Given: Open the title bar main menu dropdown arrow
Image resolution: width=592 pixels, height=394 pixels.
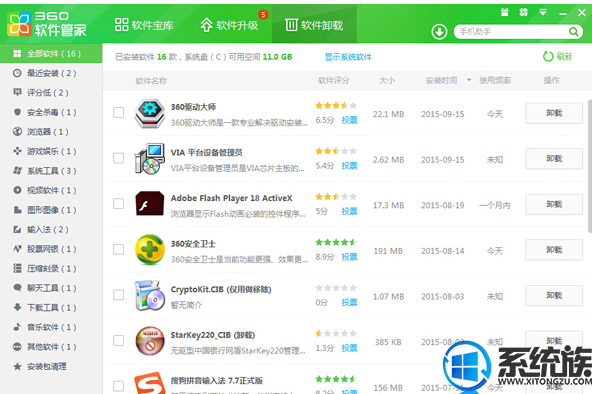Looking at the screenshot, I should pos(543,12).
